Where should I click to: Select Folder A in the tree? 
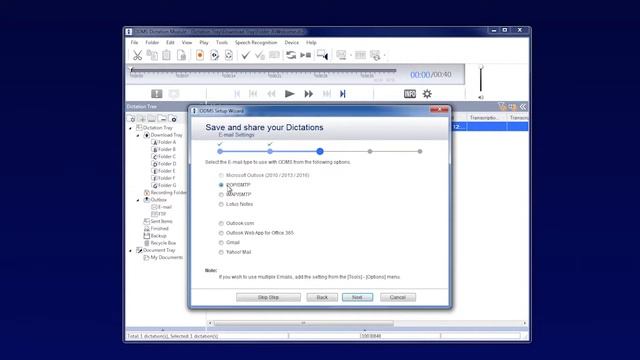[167, 142]
